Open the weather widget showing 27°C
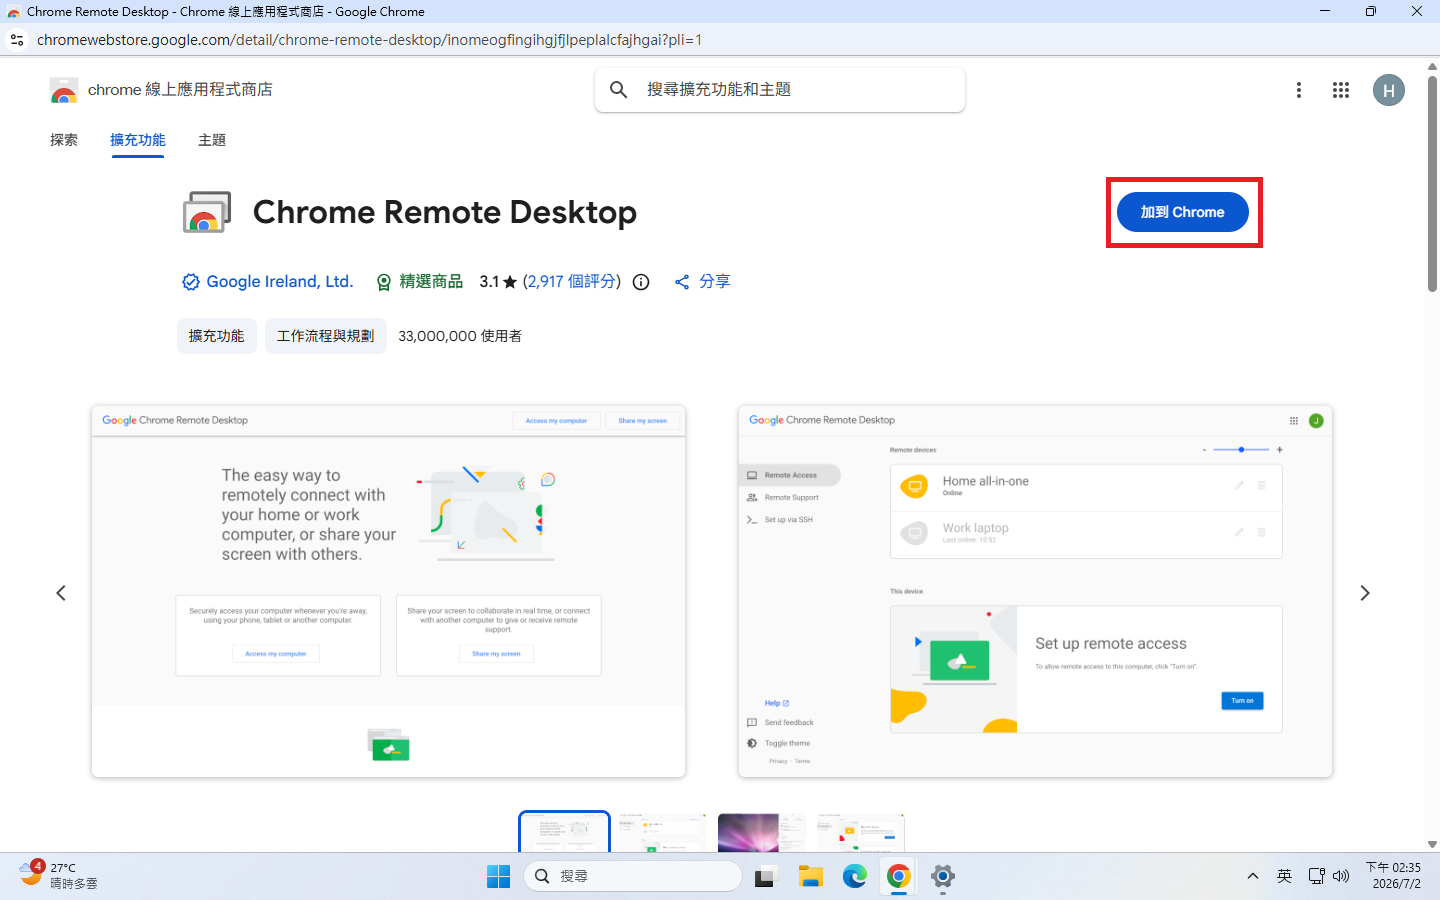Viewport: 1440px width, 900px height. pyautogui.click(x=60, y=875)
